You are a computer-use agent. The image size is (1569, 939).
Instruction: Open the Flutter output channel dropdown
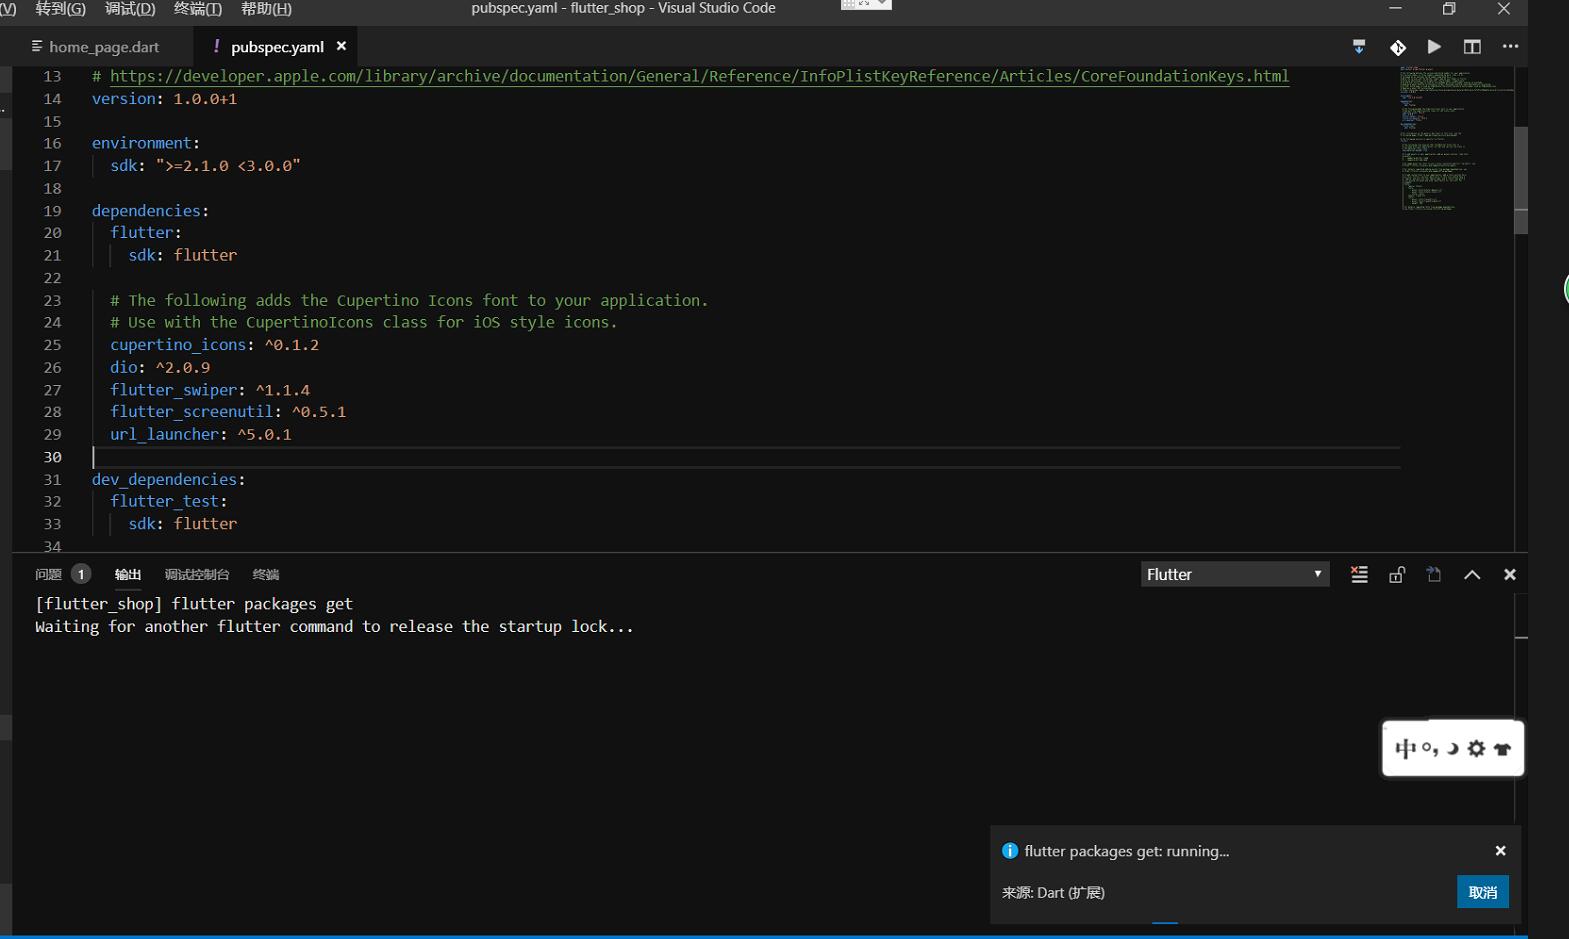coord(1235,574)
